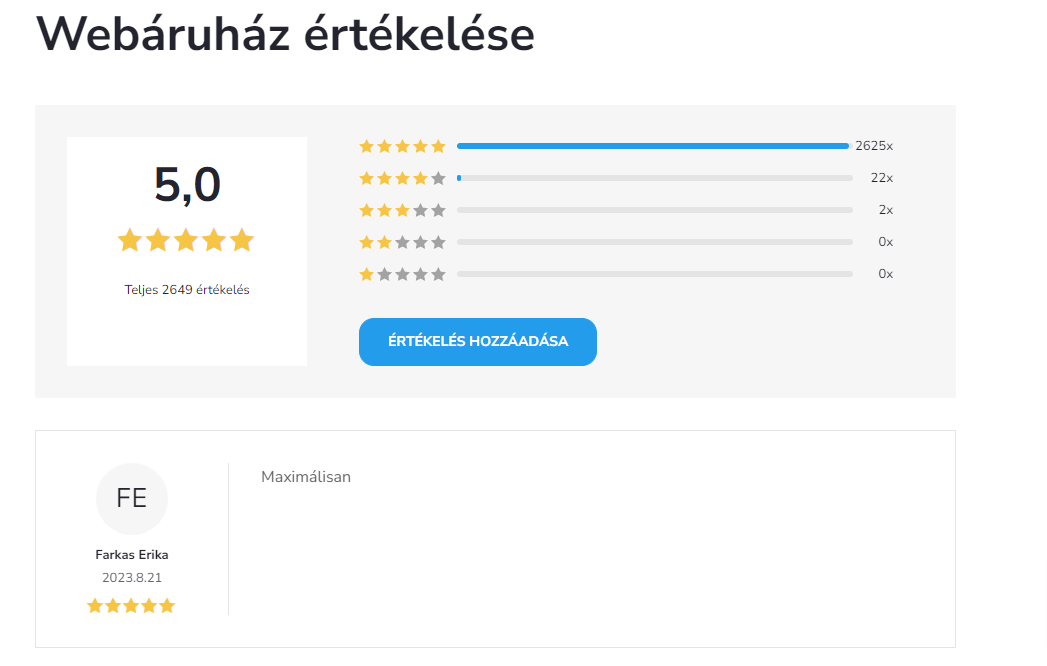Click the 3-star rating row stars

[402, 210]
